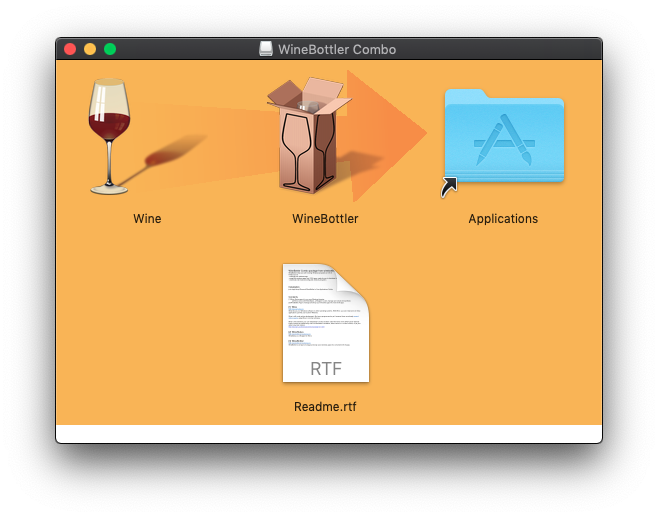Close the WineBottler Combo window

(x=70, y=49)
